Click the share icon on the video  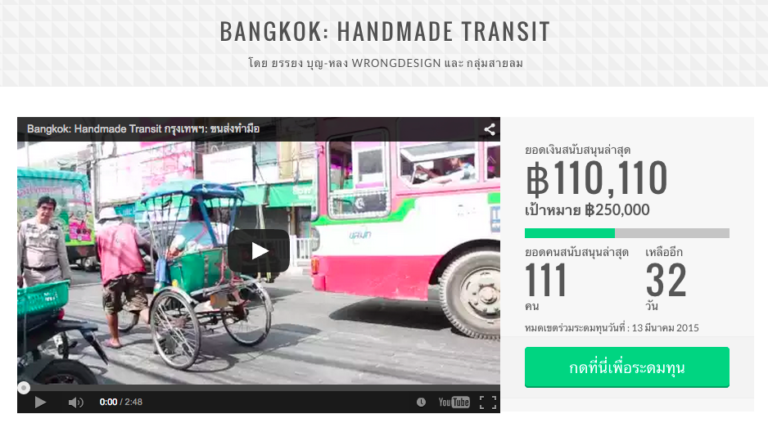tap(489, 129)
